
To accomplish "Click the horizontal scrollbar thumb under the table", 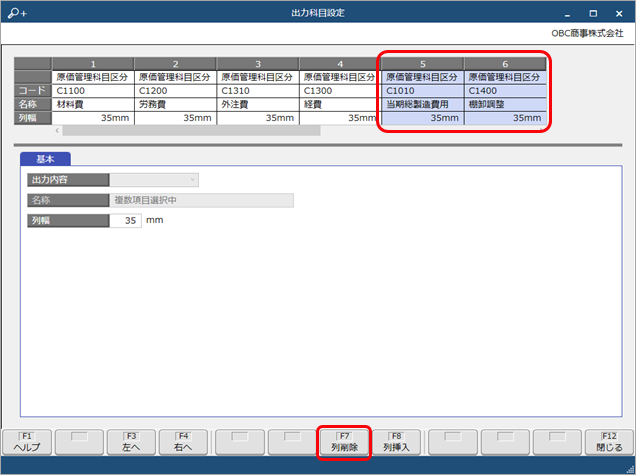I will 191,130.
